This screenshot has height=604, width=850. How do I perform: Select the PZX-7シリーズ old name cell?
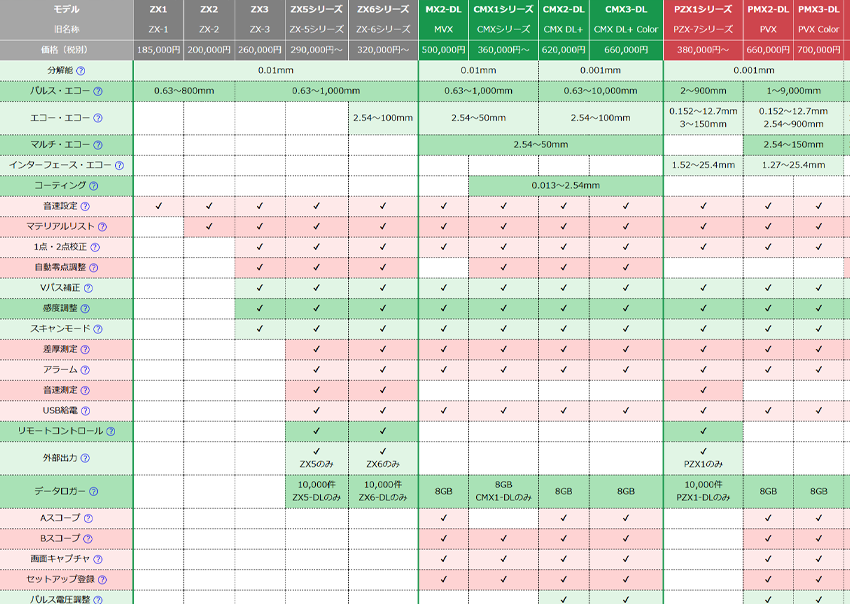tap(703, 29)
